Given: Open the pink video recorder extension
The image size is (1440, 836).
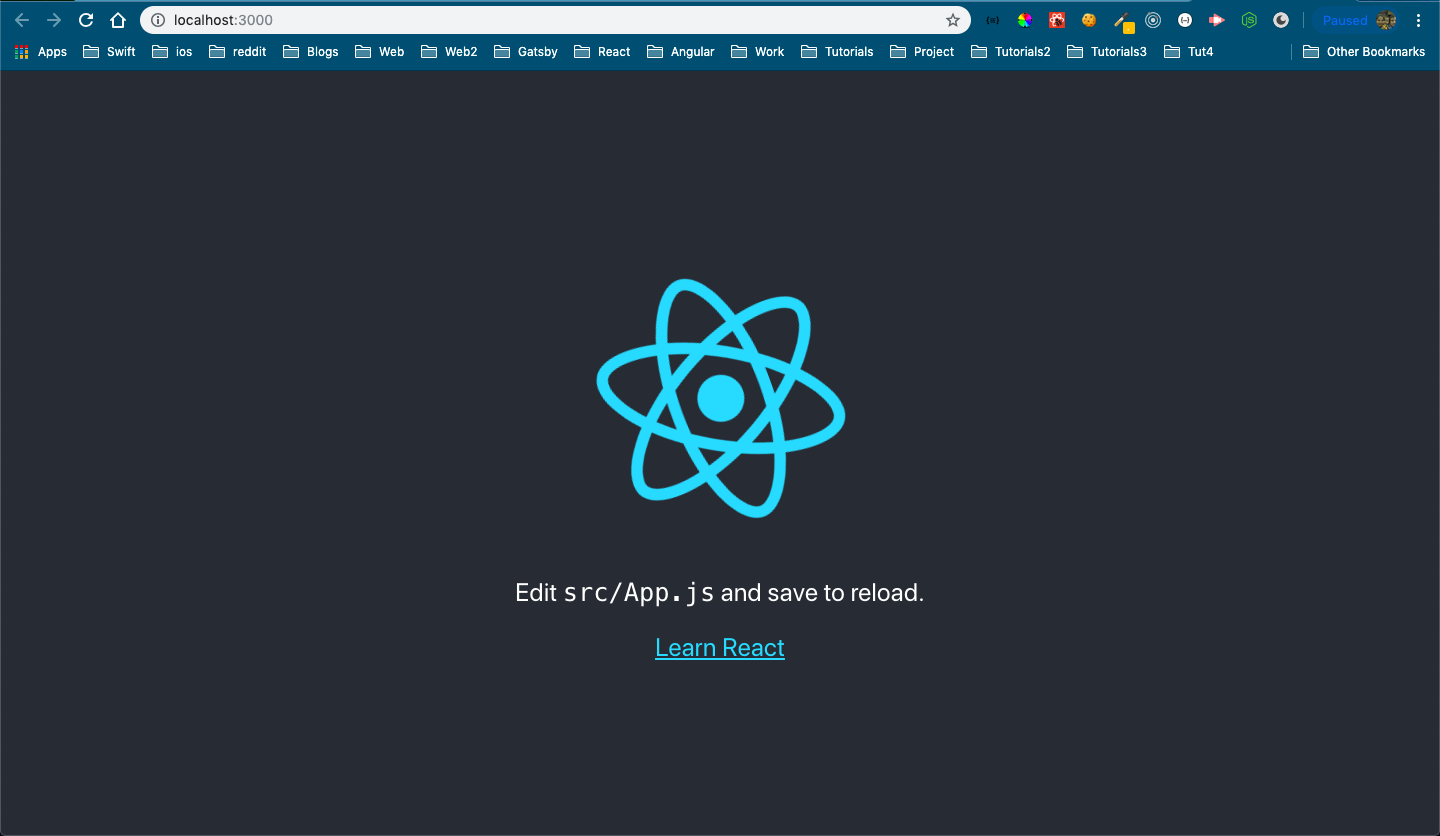Looking at the screenshot, I should click(1217, 20).
